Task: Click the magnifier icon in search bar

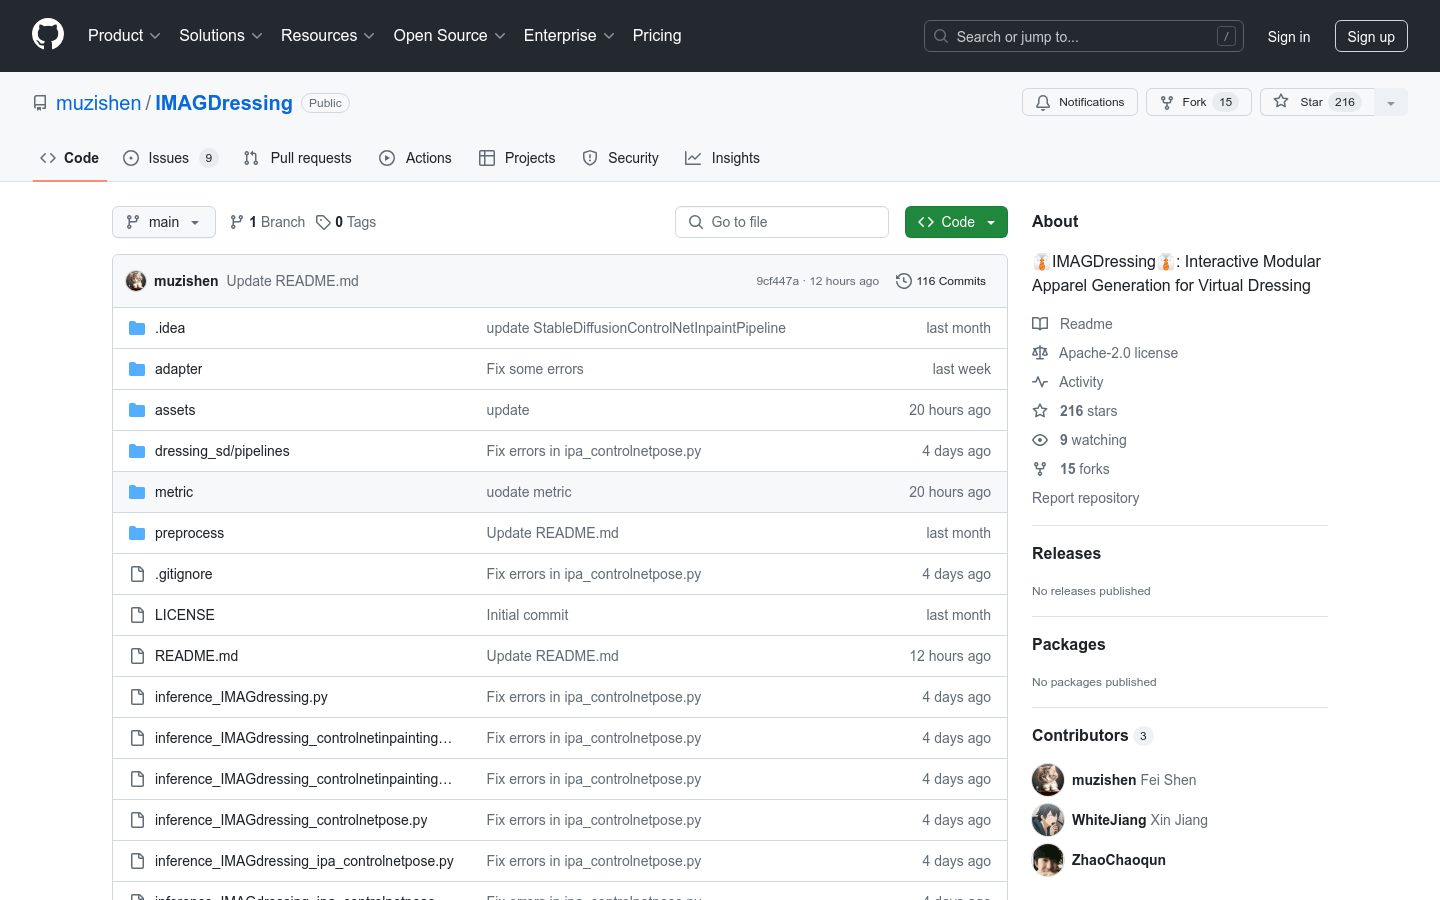Action: point(941,36)
